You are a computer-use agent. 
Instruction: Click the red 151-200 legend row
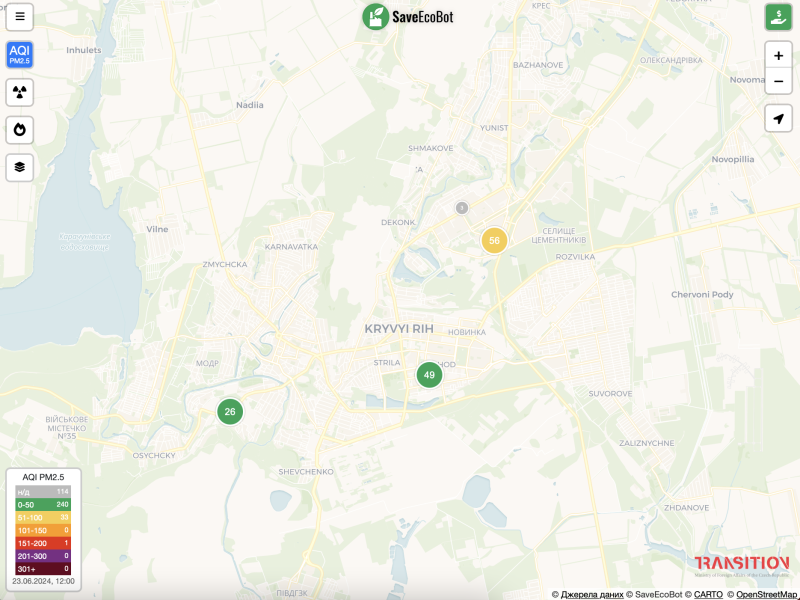click(x=43, y=543)
